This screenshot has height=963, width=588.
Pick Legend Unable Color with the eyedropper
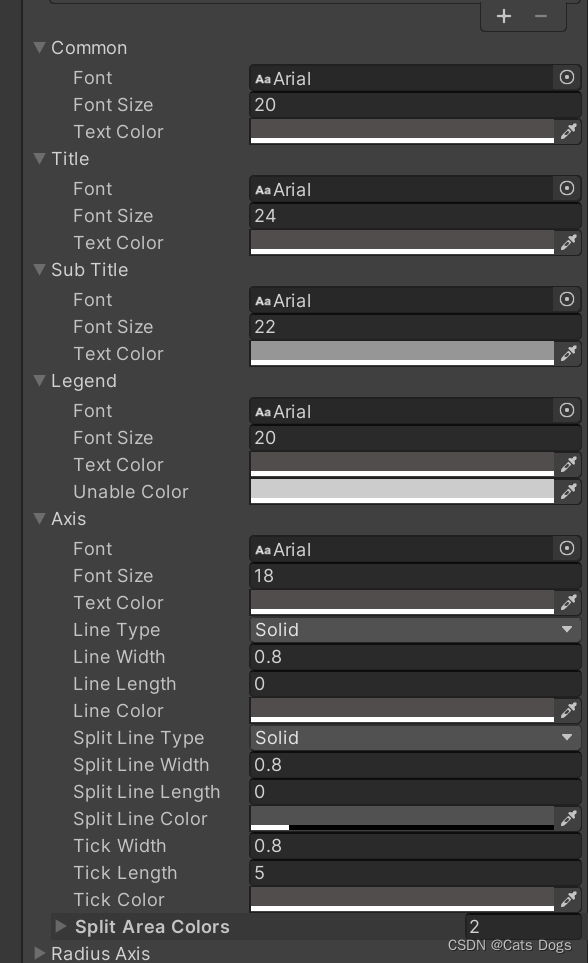tap(569, 491)
